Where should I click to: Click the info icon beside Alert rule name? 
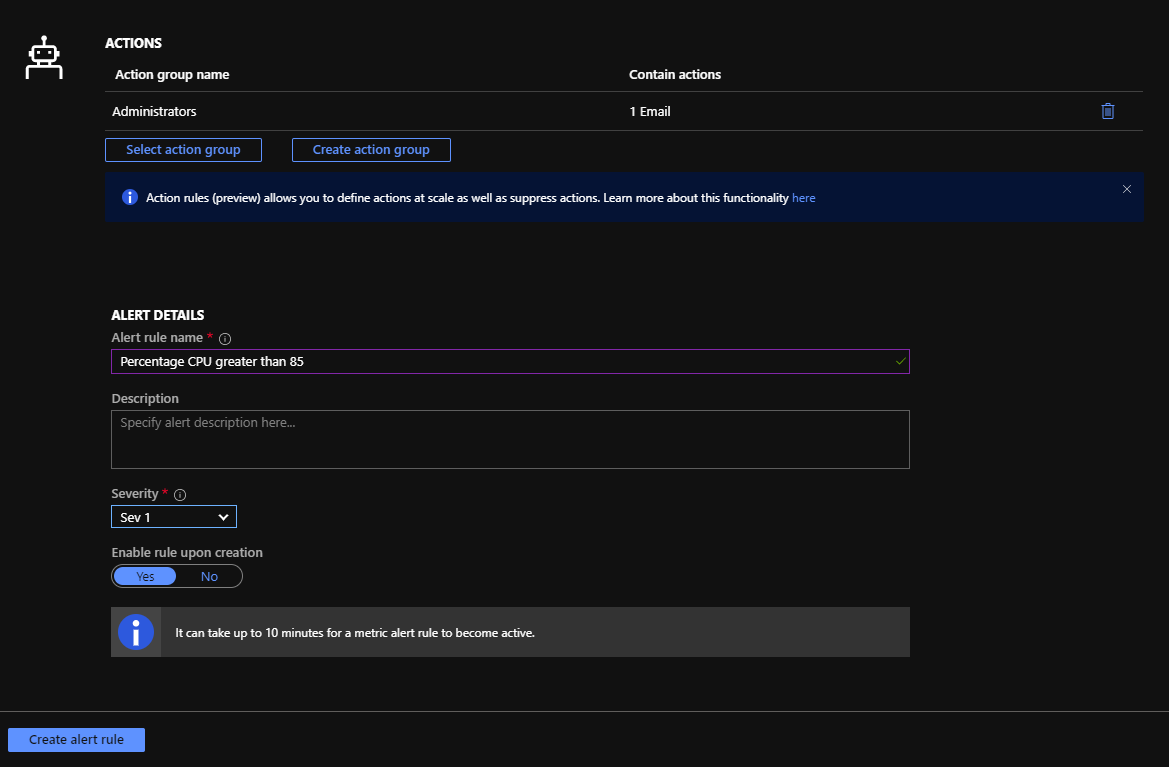tap(225, 338)
